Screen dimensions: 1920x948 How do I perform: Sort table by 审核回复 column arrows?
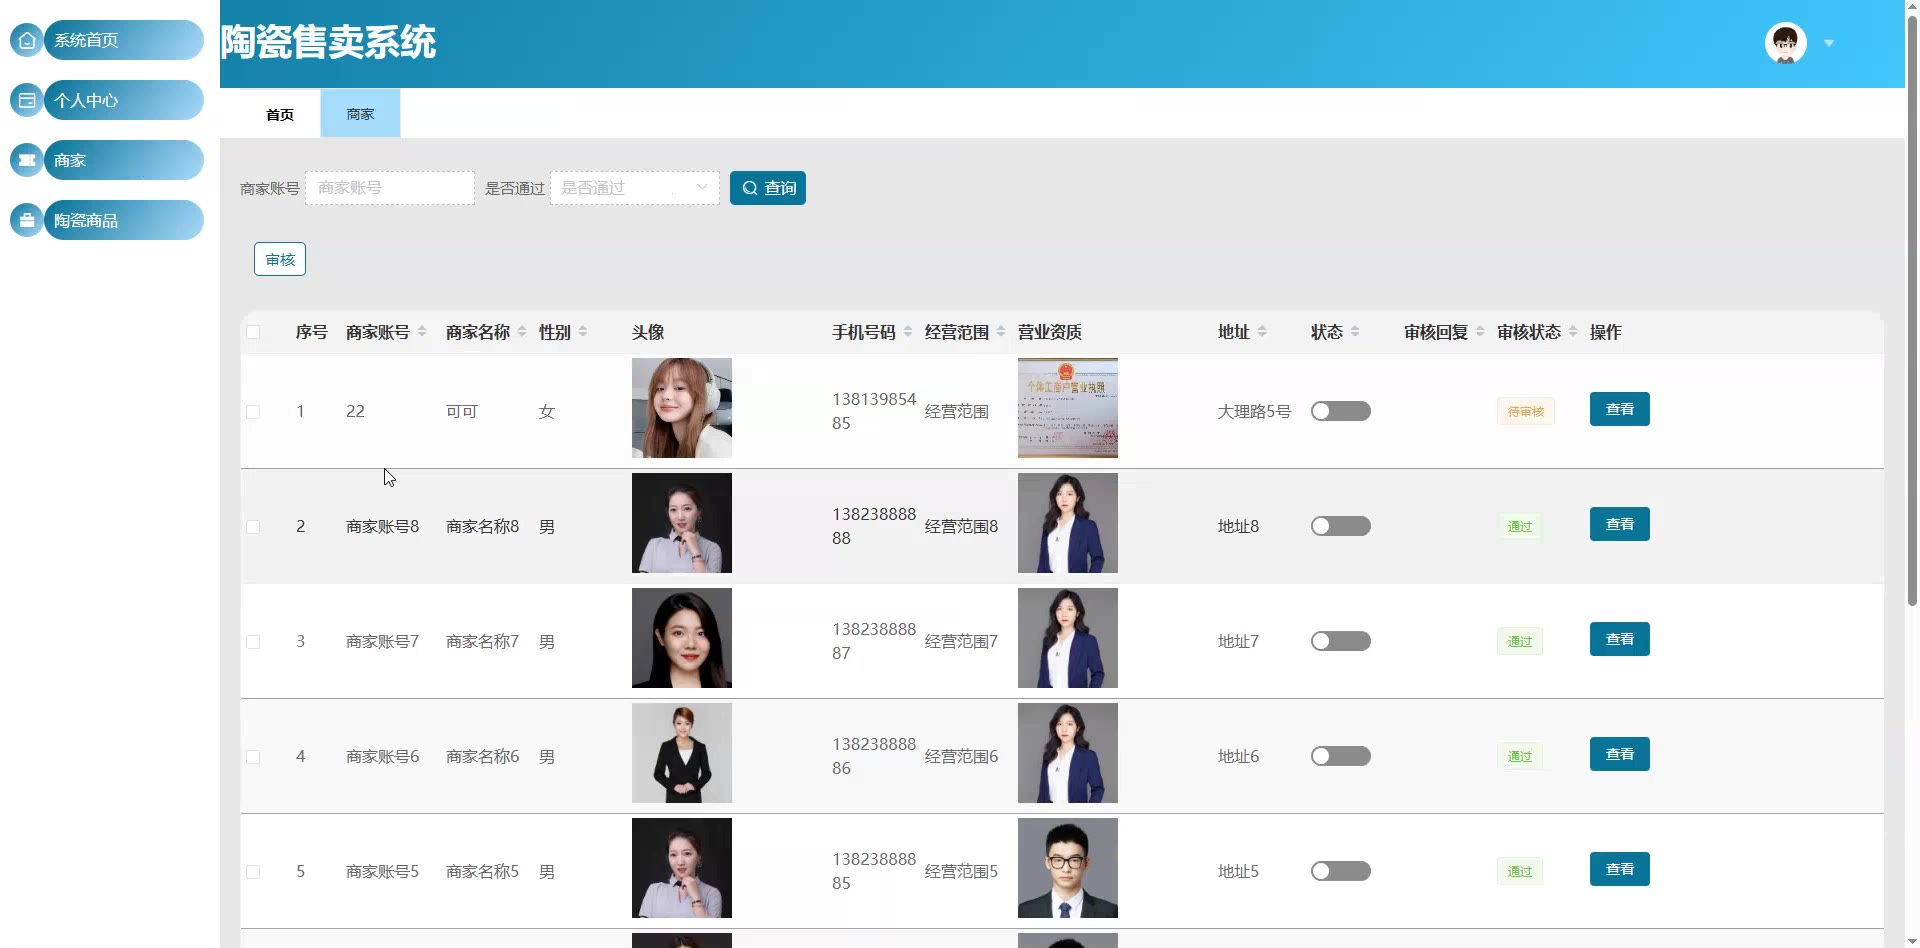point(1480,332)
